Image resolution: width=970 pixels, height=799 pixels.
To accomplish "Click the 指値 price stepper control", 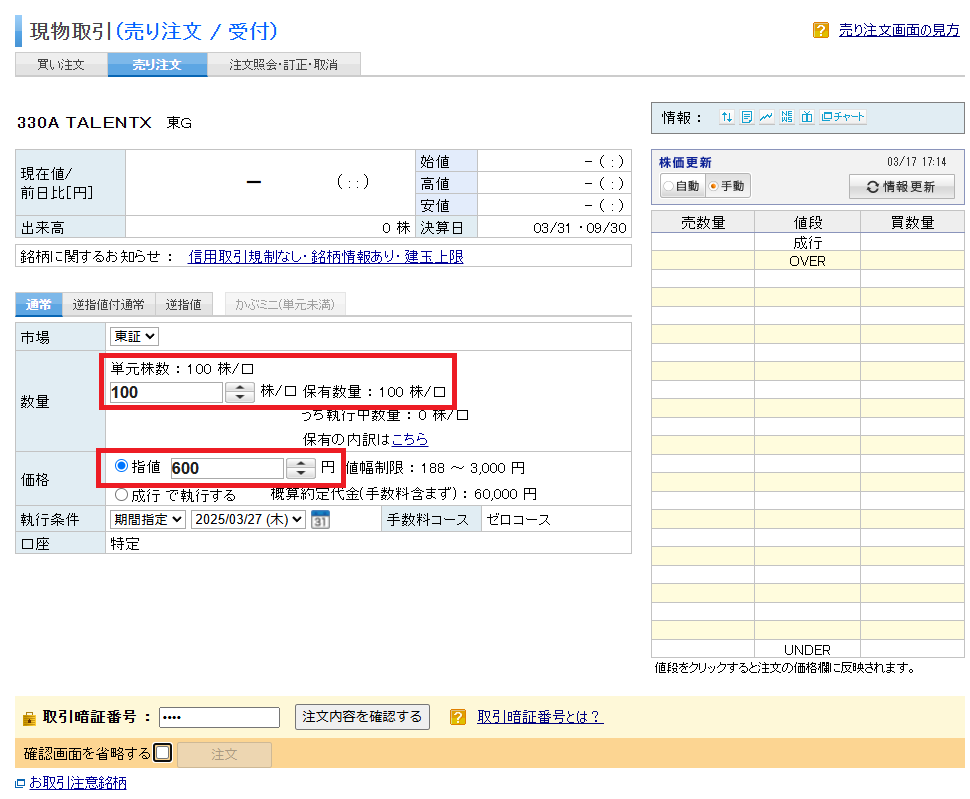I will pyautogui.click(x=301, y=468).
